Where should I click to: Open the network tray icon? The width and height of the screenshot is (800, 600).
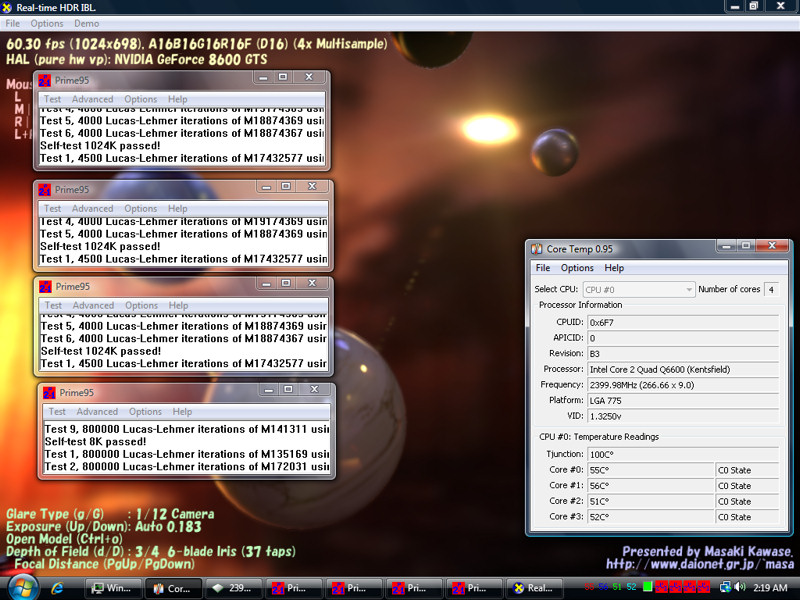(x=725, y=587)
